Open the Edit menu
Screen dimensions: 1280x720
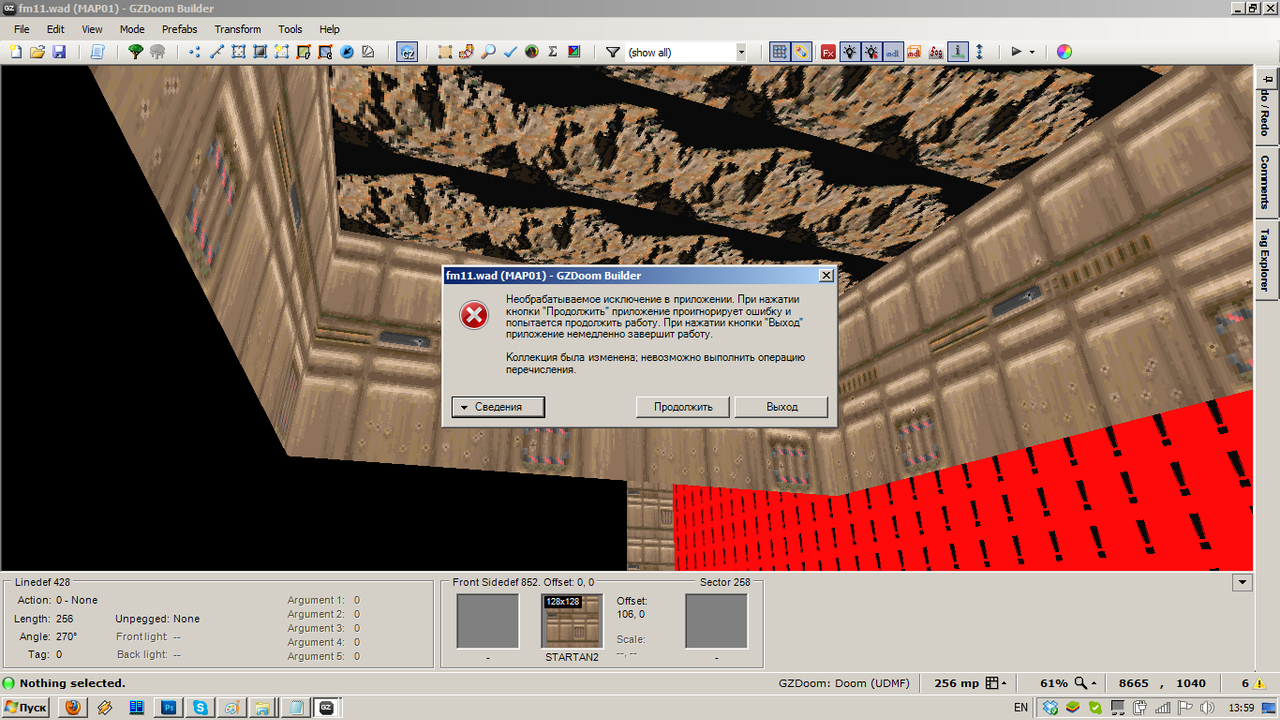click(x=55, y=29)
